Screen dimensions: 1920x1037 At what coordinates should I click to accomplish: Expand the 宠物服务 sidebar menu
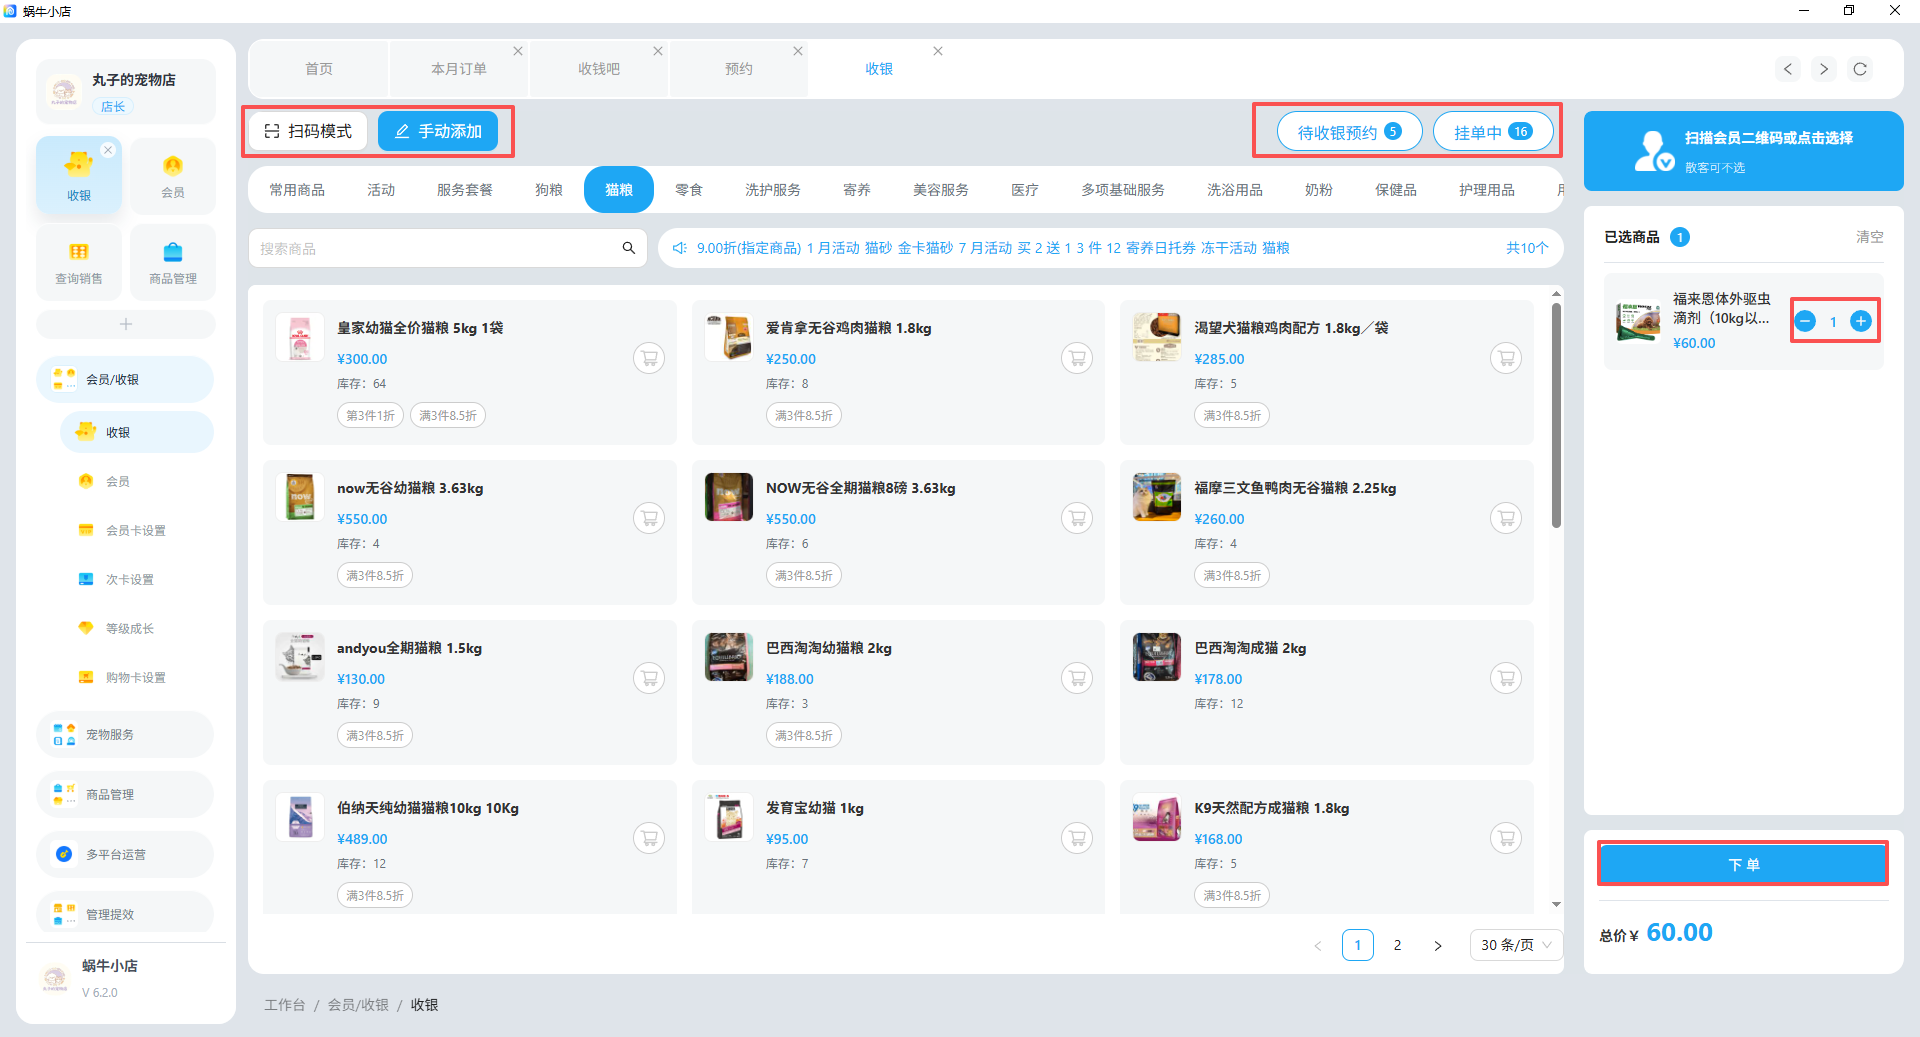pos(125,734)
